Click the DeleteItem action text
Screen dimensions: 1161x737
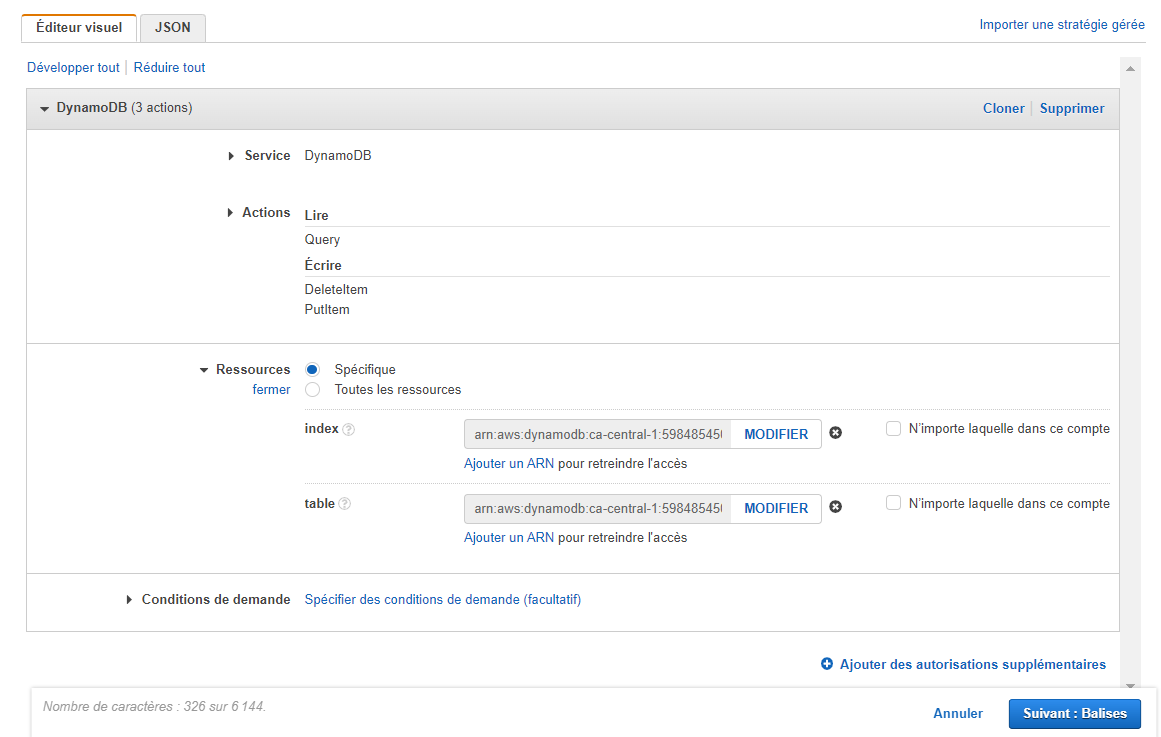(336, 290)
